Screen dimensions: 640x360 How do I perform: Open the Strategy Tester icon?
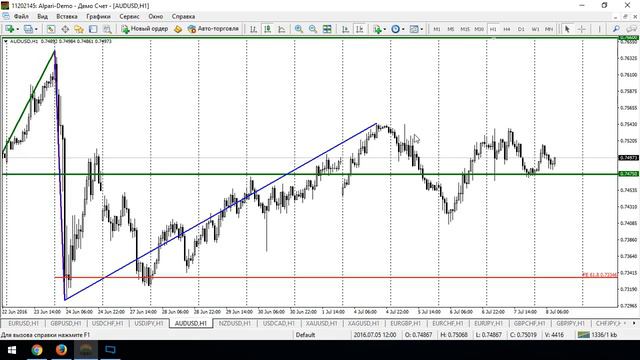click(x=107, y=29)
